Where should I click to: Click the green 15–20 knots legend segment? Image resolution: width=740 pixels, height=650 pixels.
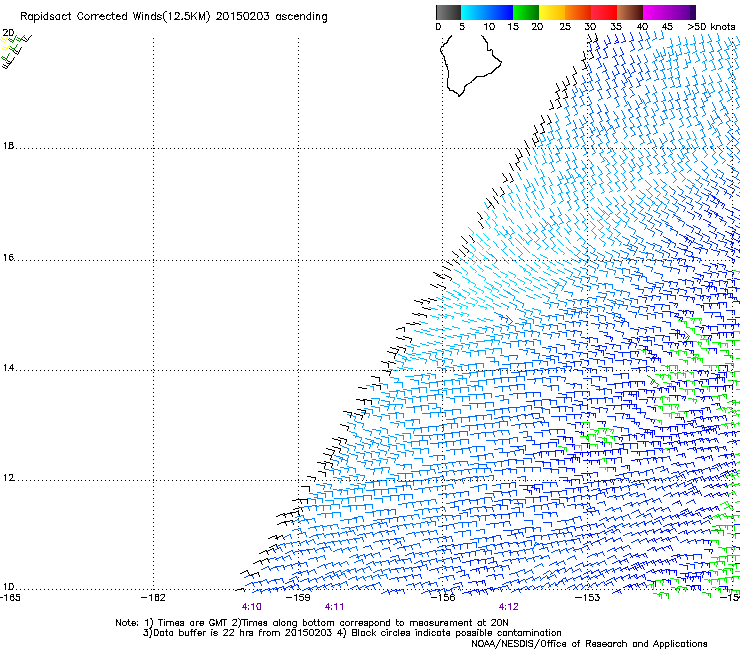coord(526,12)
